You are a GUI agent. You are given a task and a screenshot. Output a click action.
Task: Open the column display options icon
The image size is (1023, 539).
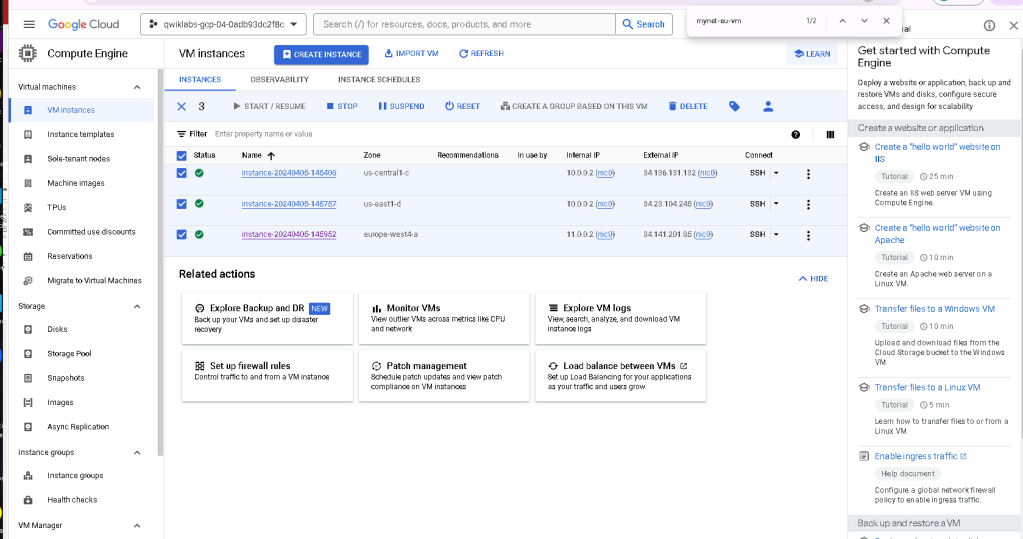click(830, 134)
